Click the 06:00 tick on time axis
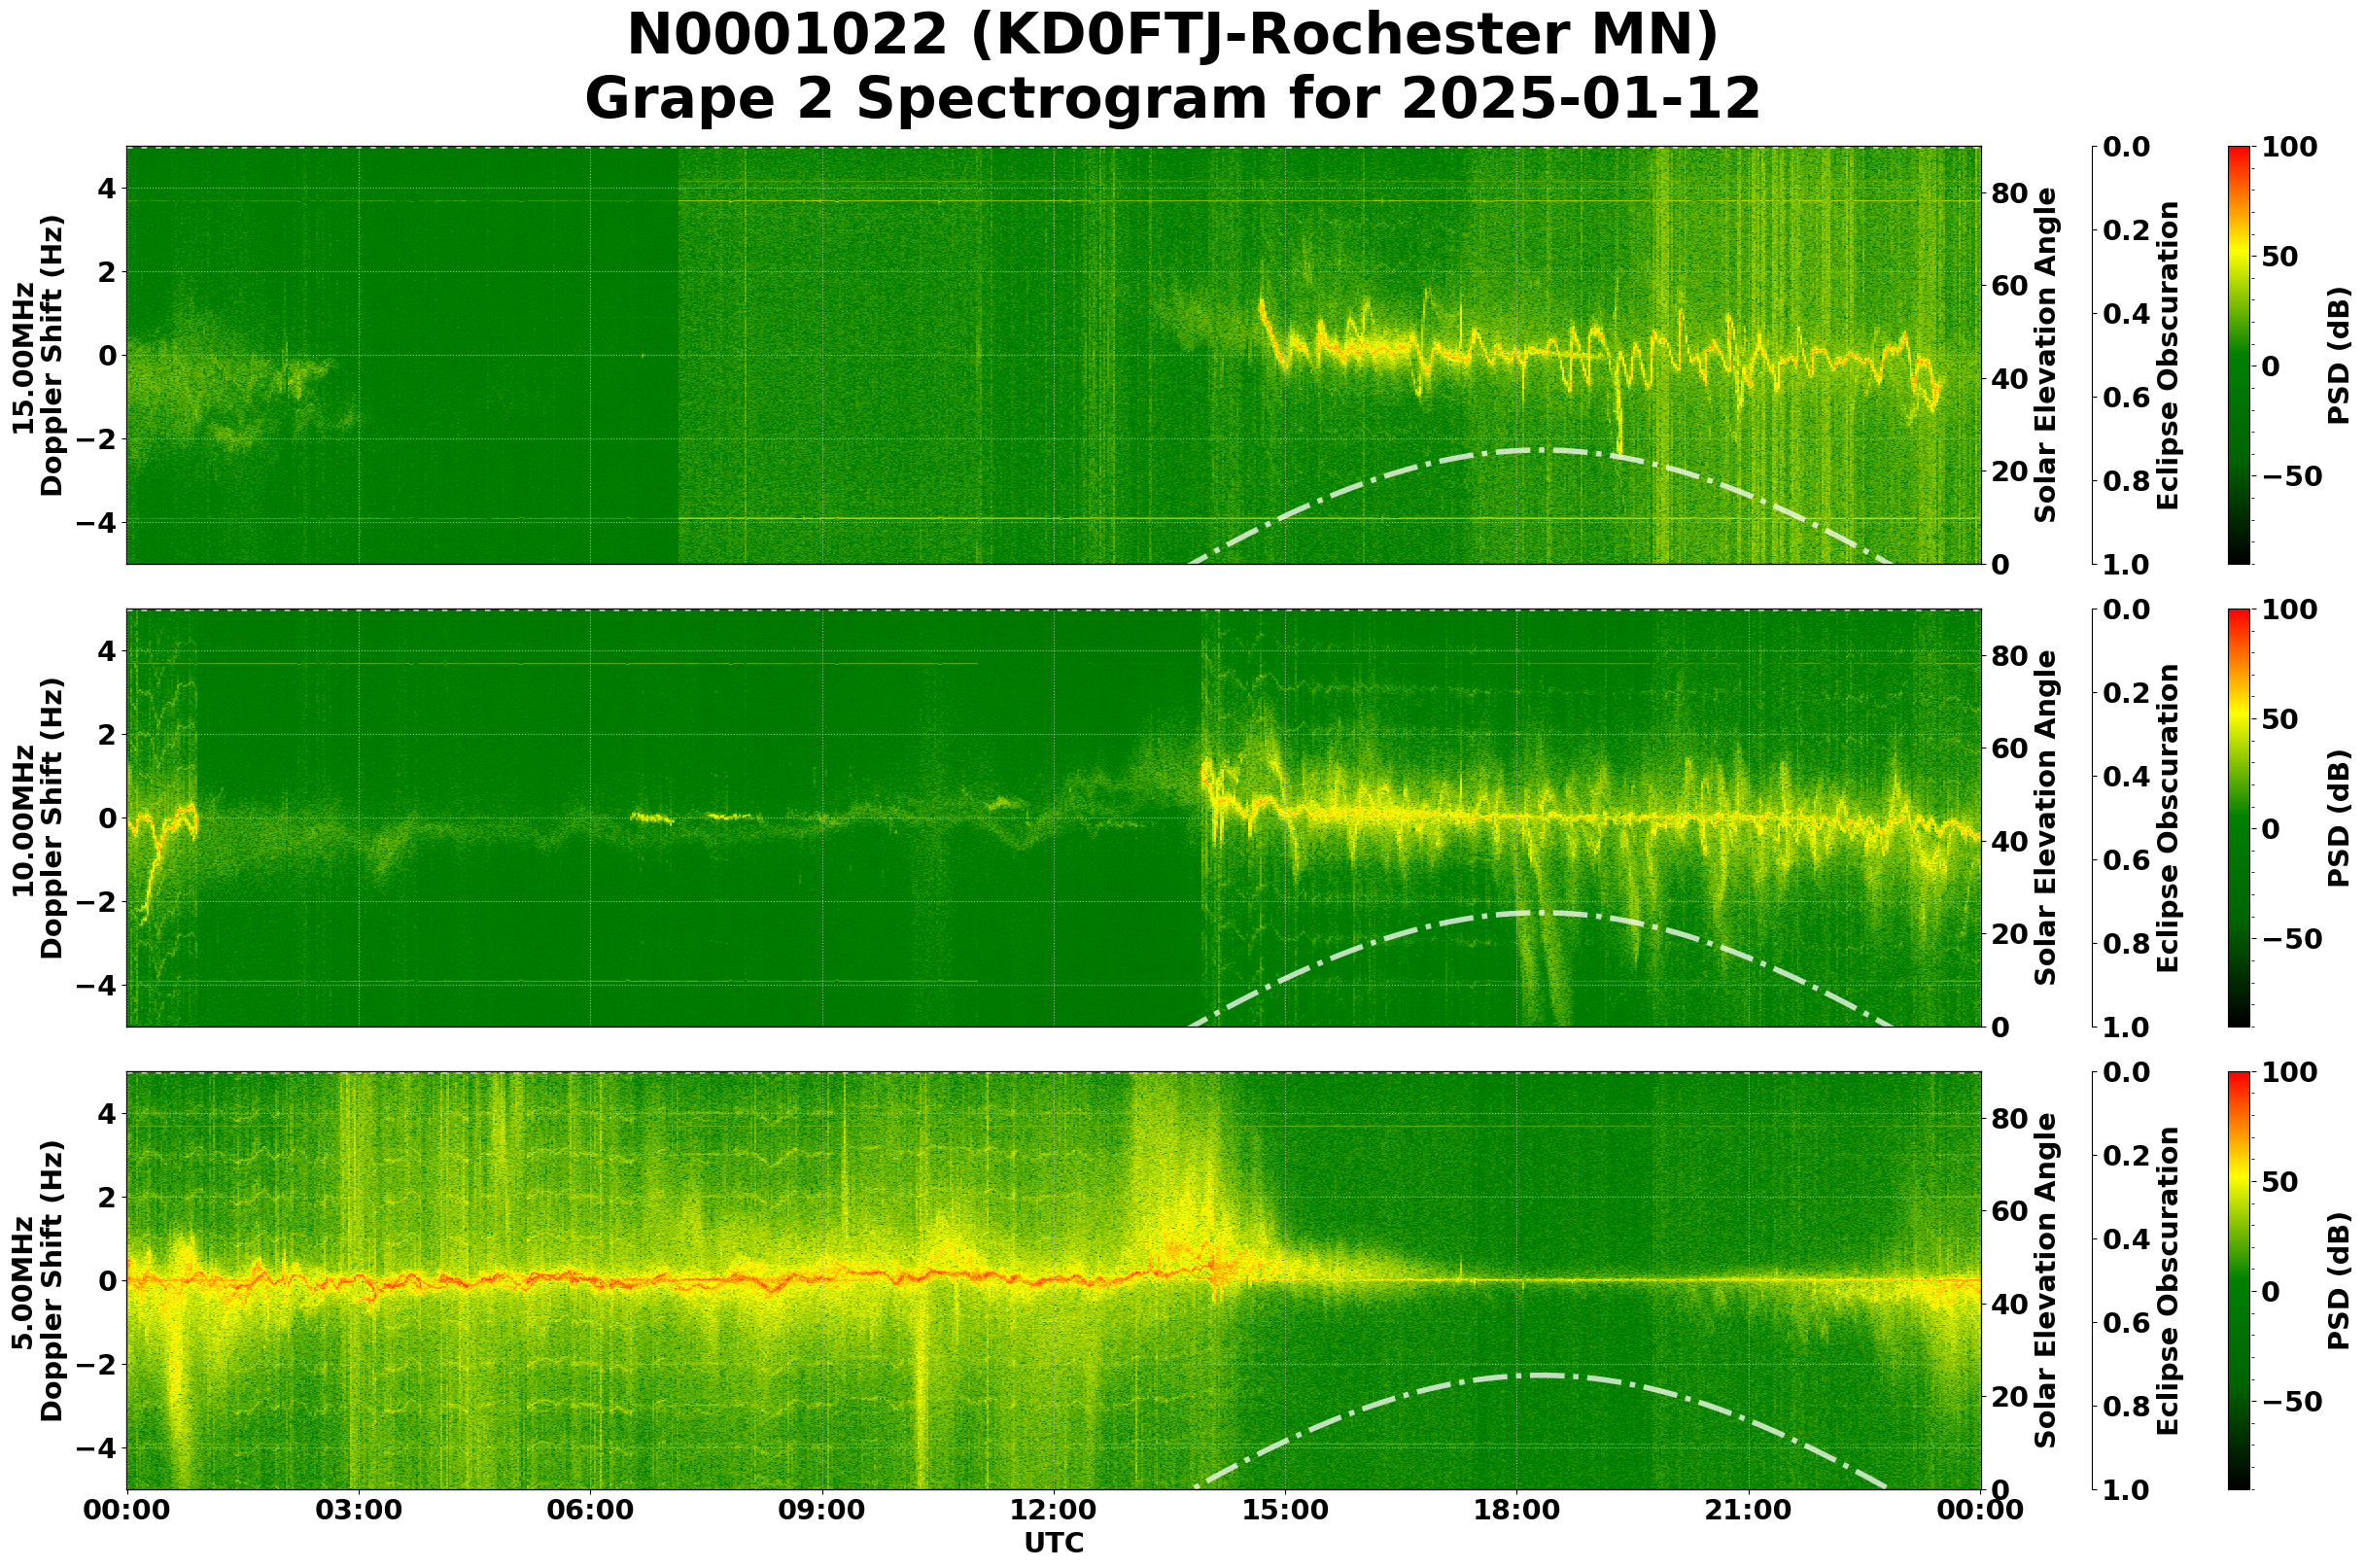The height and width of the screenshot is (1568, 2365). (590, 1510)
